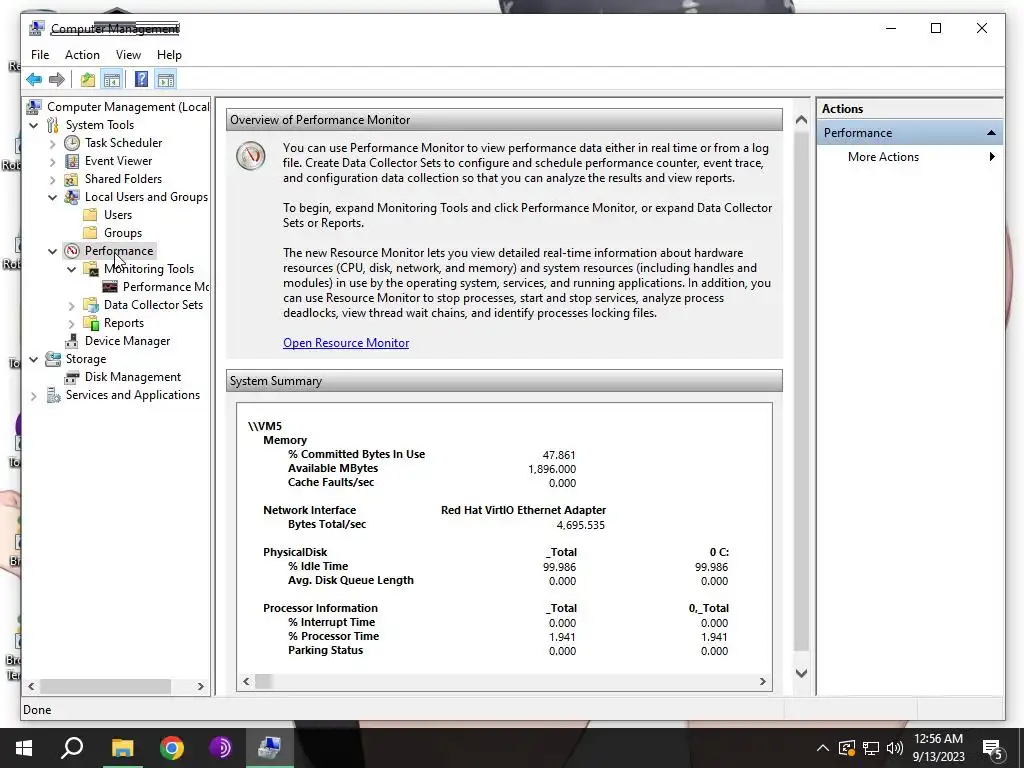Click the Computer Management root icon

click(34, 106)
